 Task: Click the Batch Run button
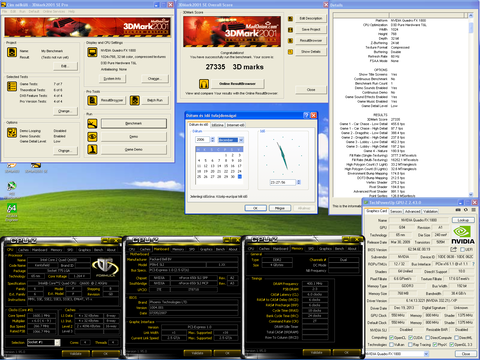(155, 100)
